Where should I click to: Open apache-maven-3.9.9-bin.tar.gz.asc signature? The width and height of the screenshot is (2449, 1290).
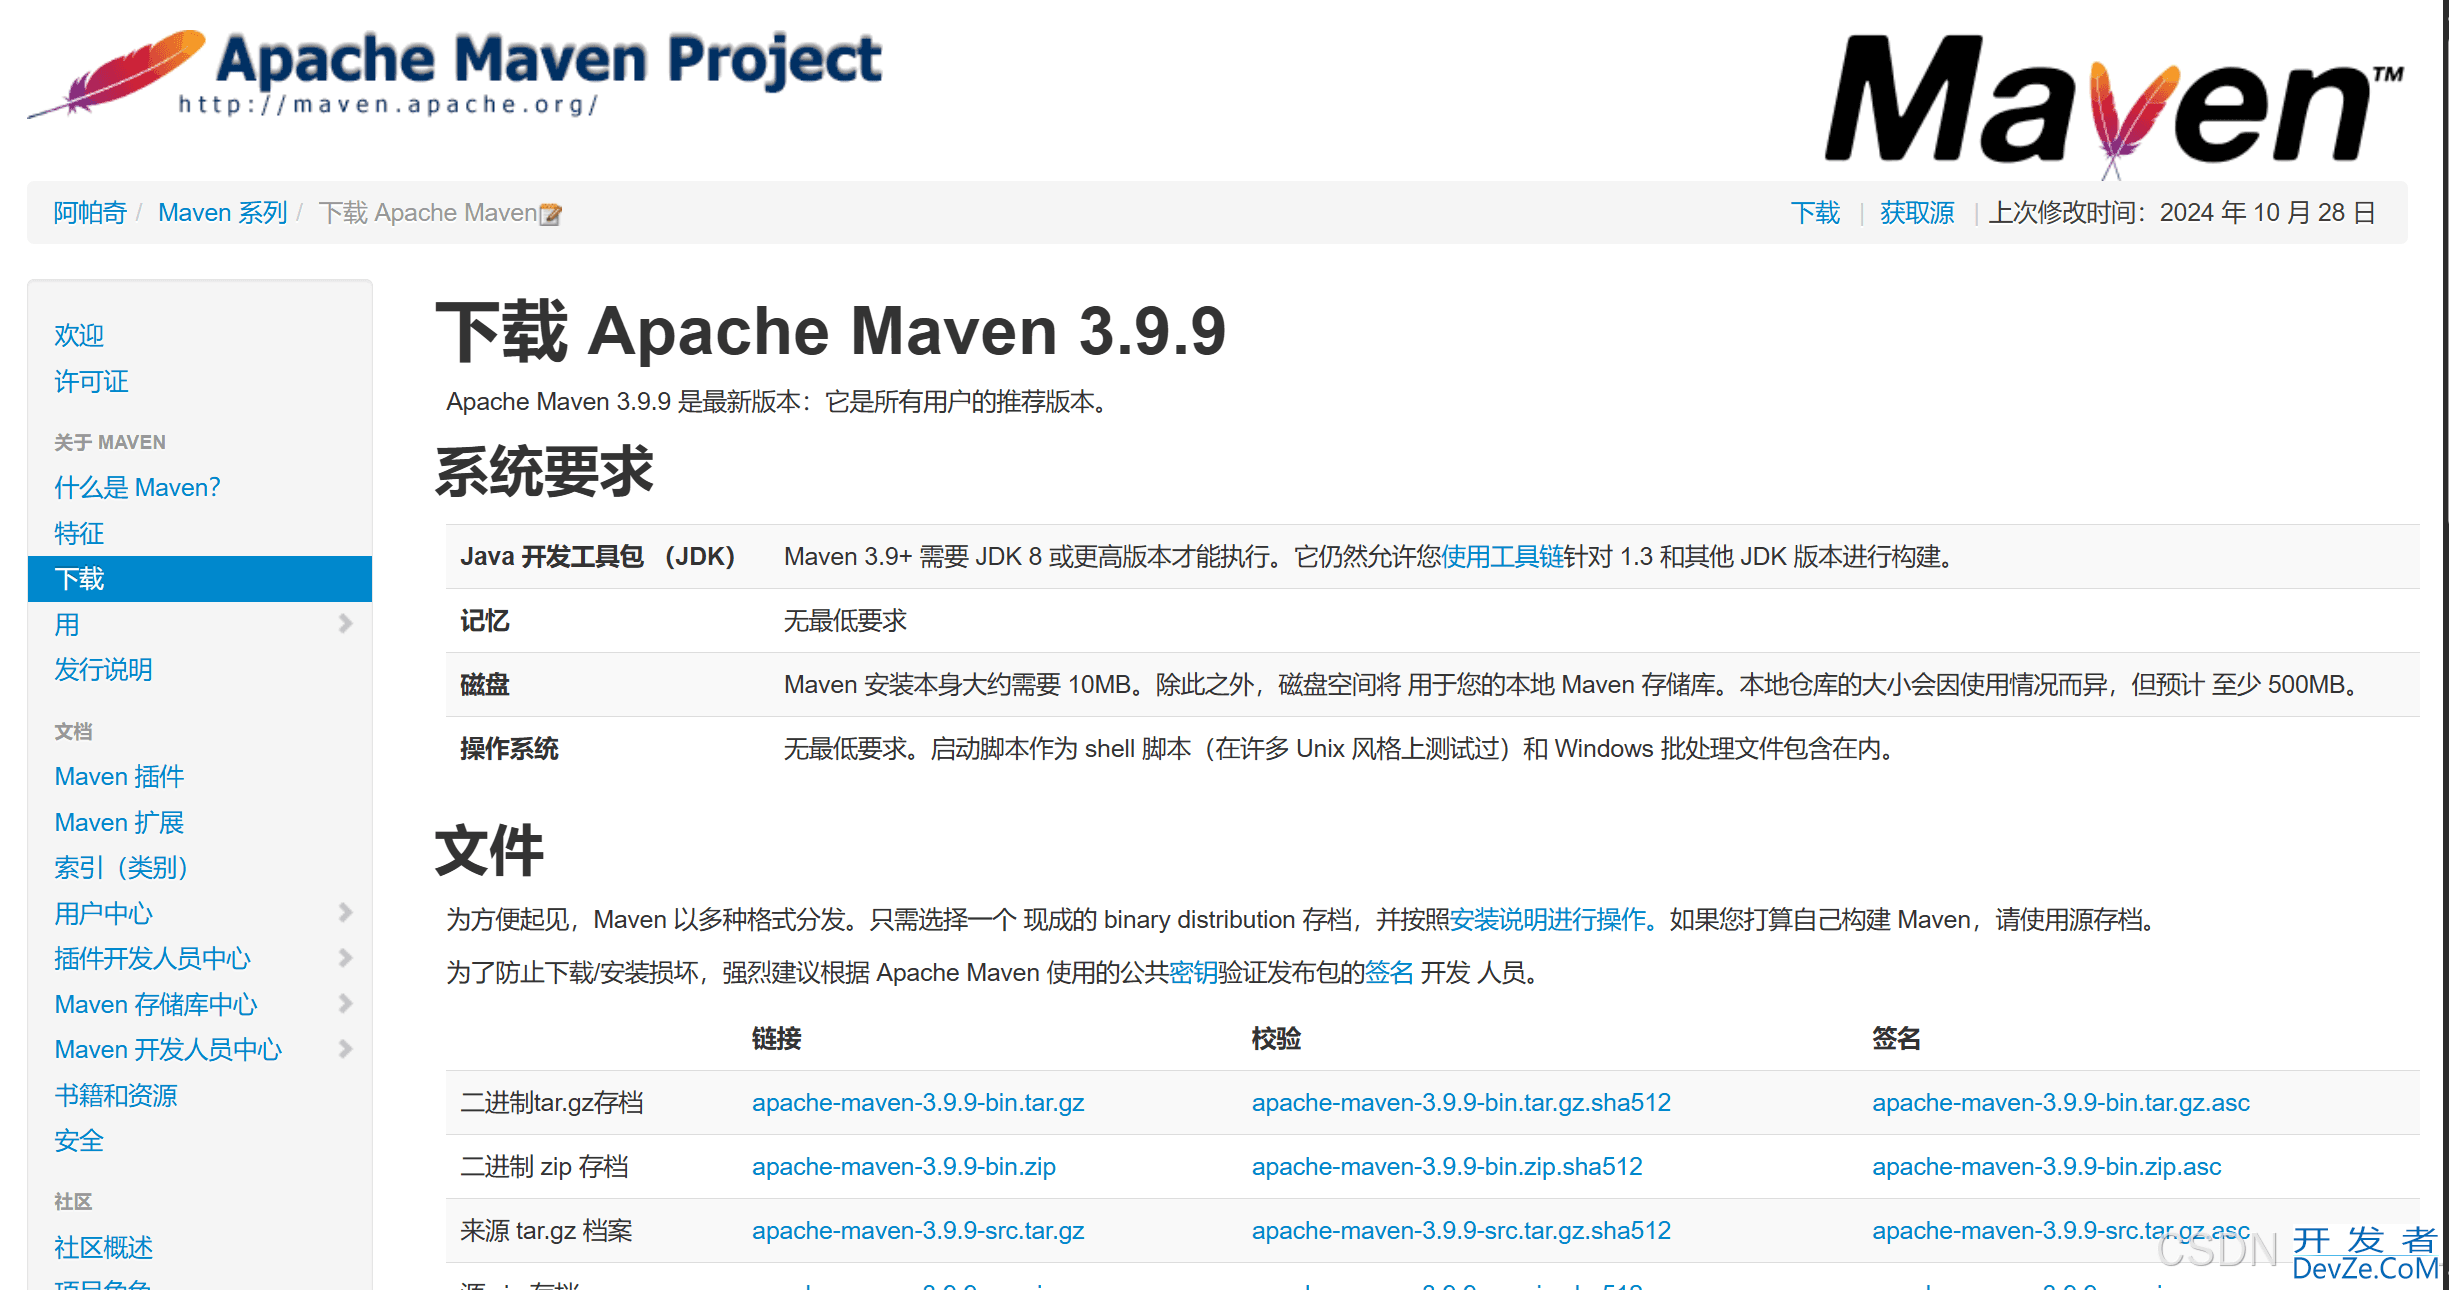(x=2061, y=1103)
